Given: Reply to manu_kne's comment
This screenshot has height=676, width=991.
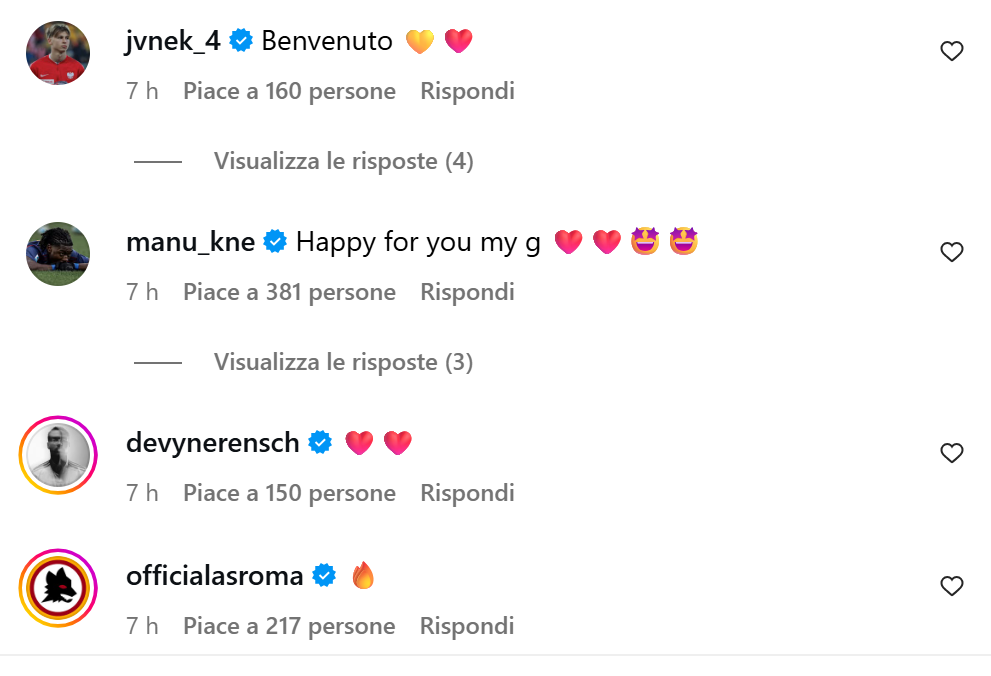Looking at the screenshot, I should coord(467,293).
